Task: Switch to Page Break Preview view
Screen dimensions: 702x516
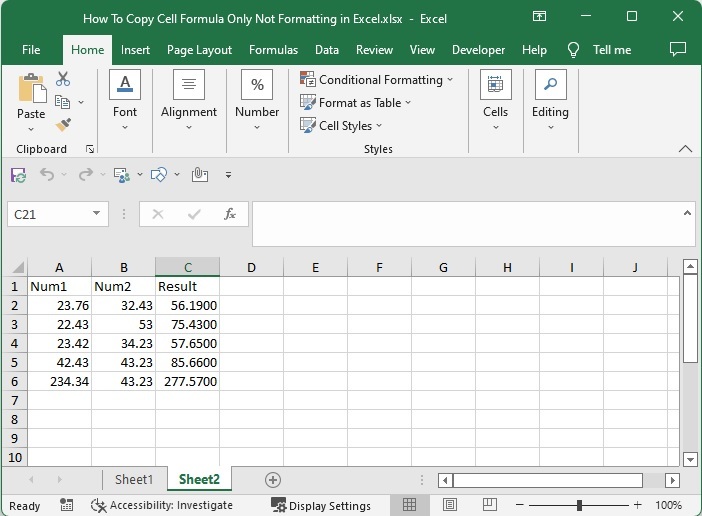Action: pos(491,505)
